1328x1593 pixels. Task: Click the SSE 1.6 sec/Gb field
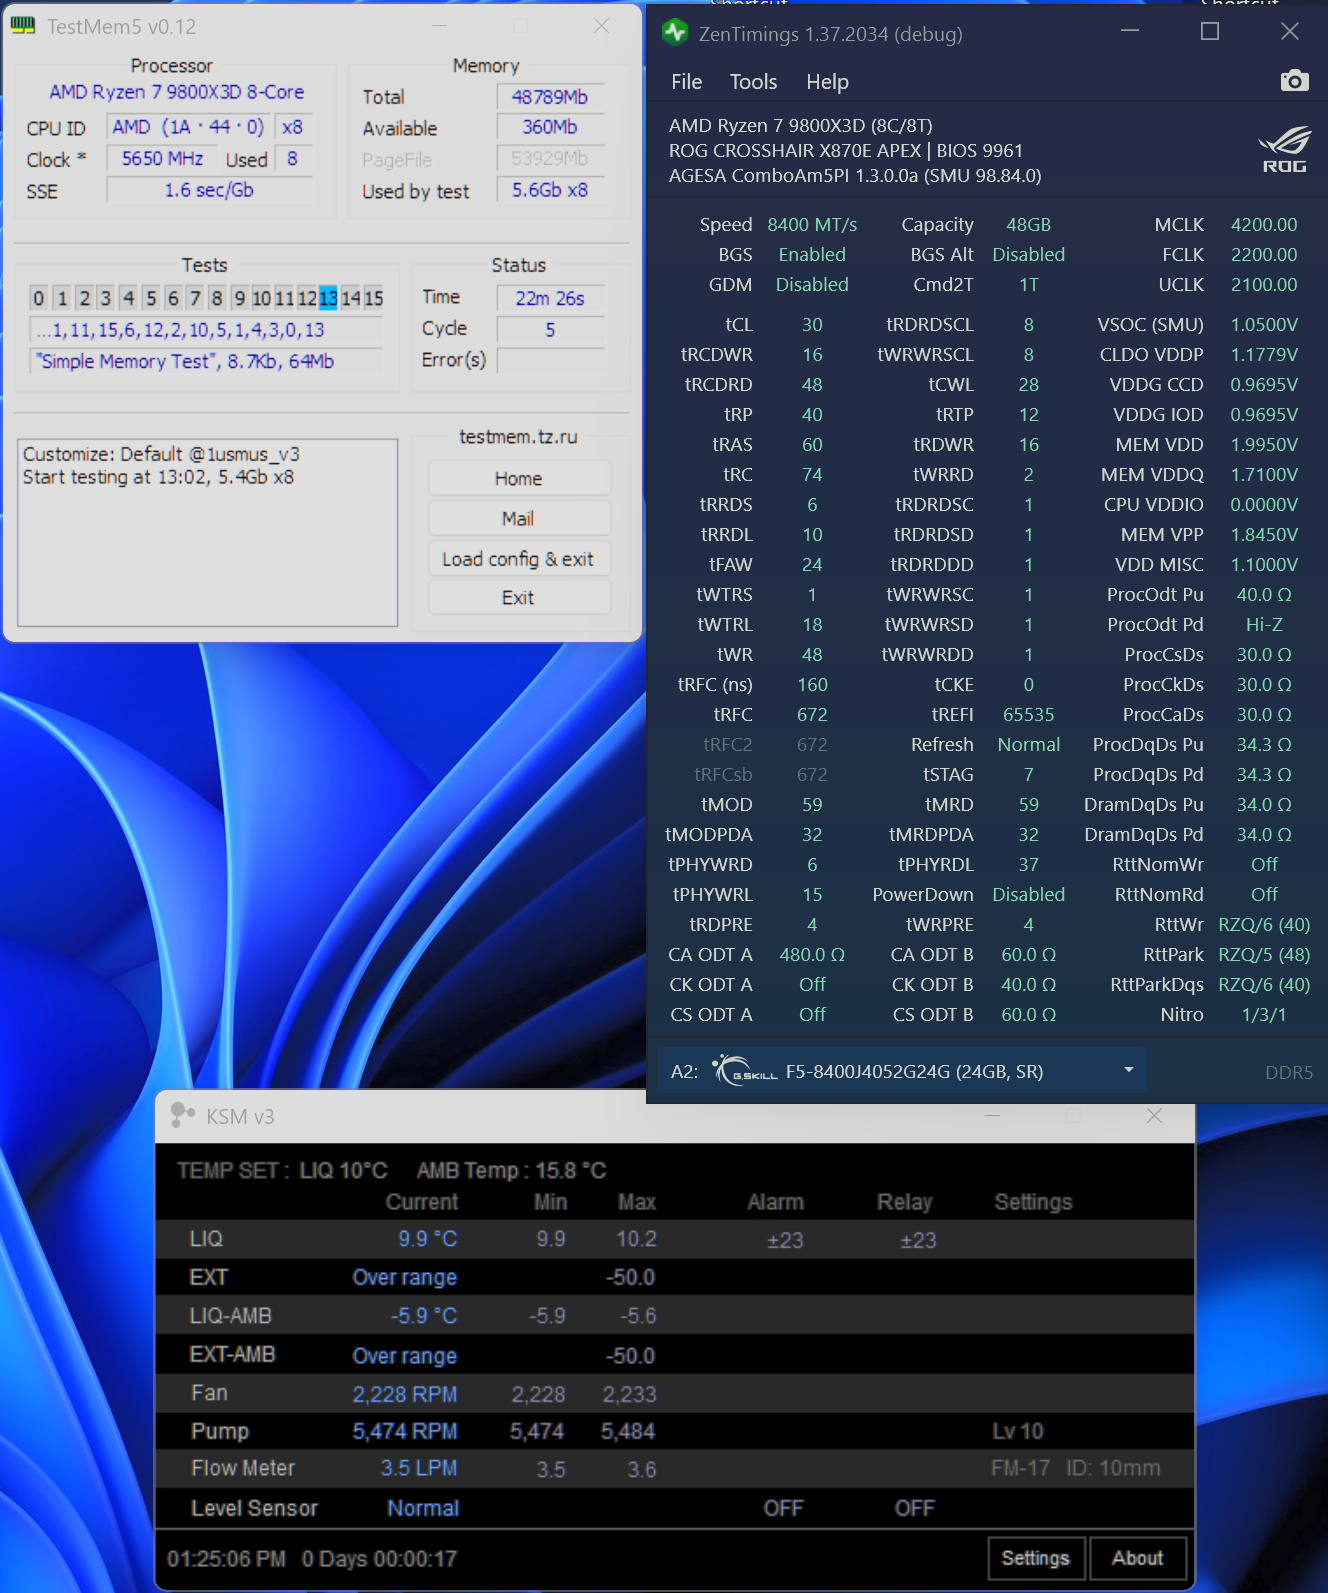coord(209,190)
